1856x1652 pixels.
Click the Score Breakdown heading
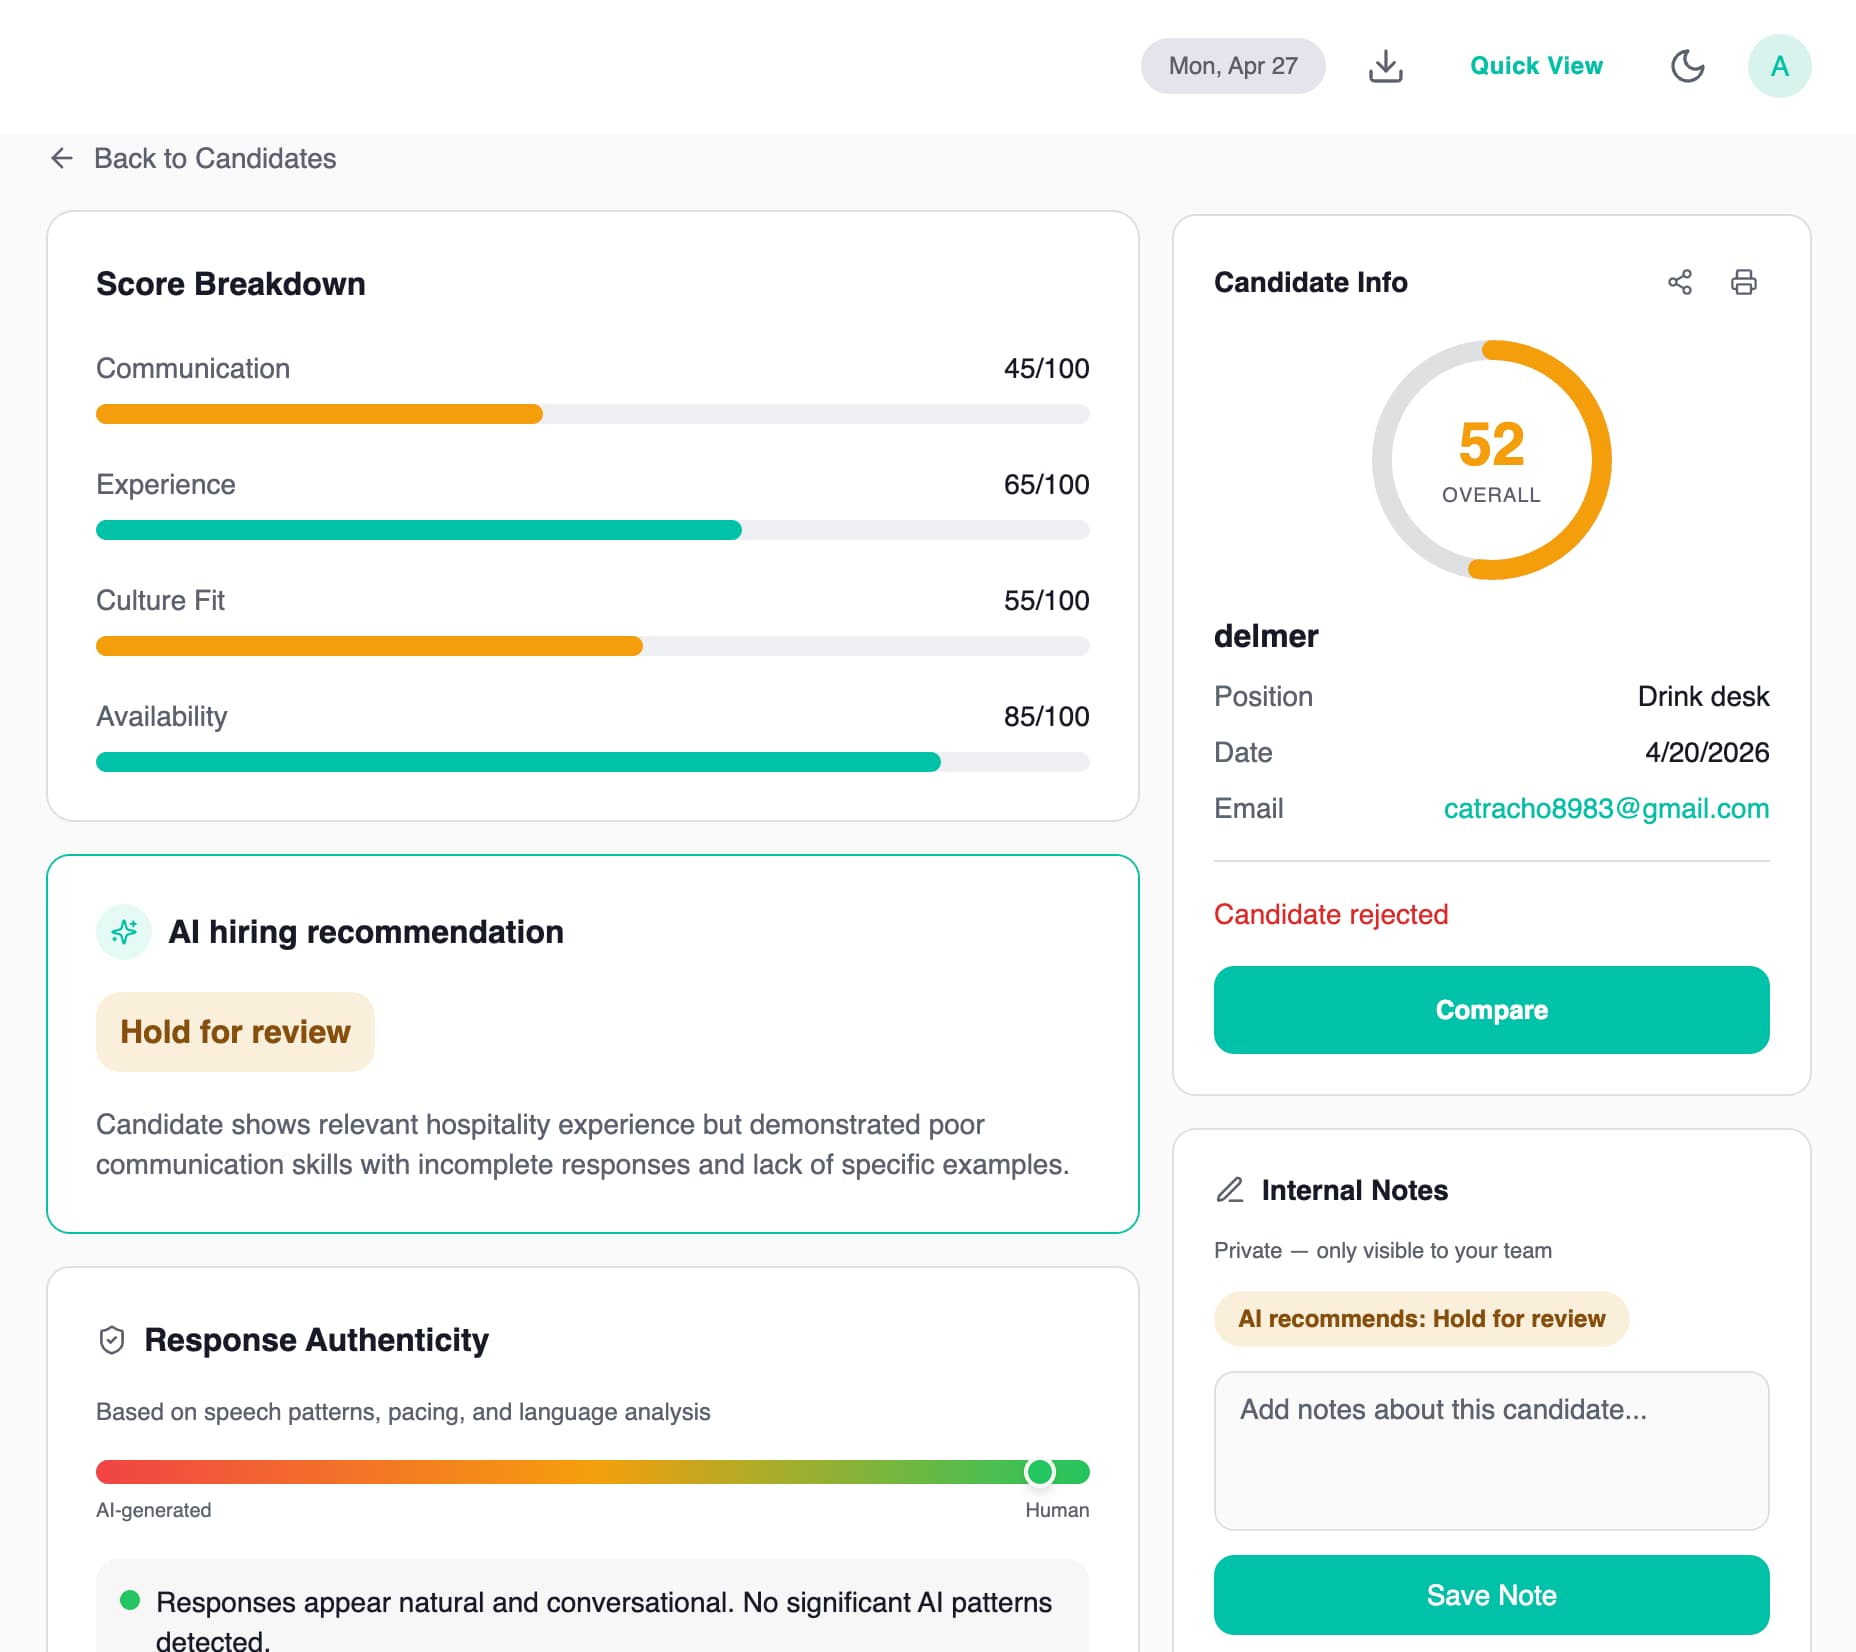pyautogui.click(x=231, y=284)
